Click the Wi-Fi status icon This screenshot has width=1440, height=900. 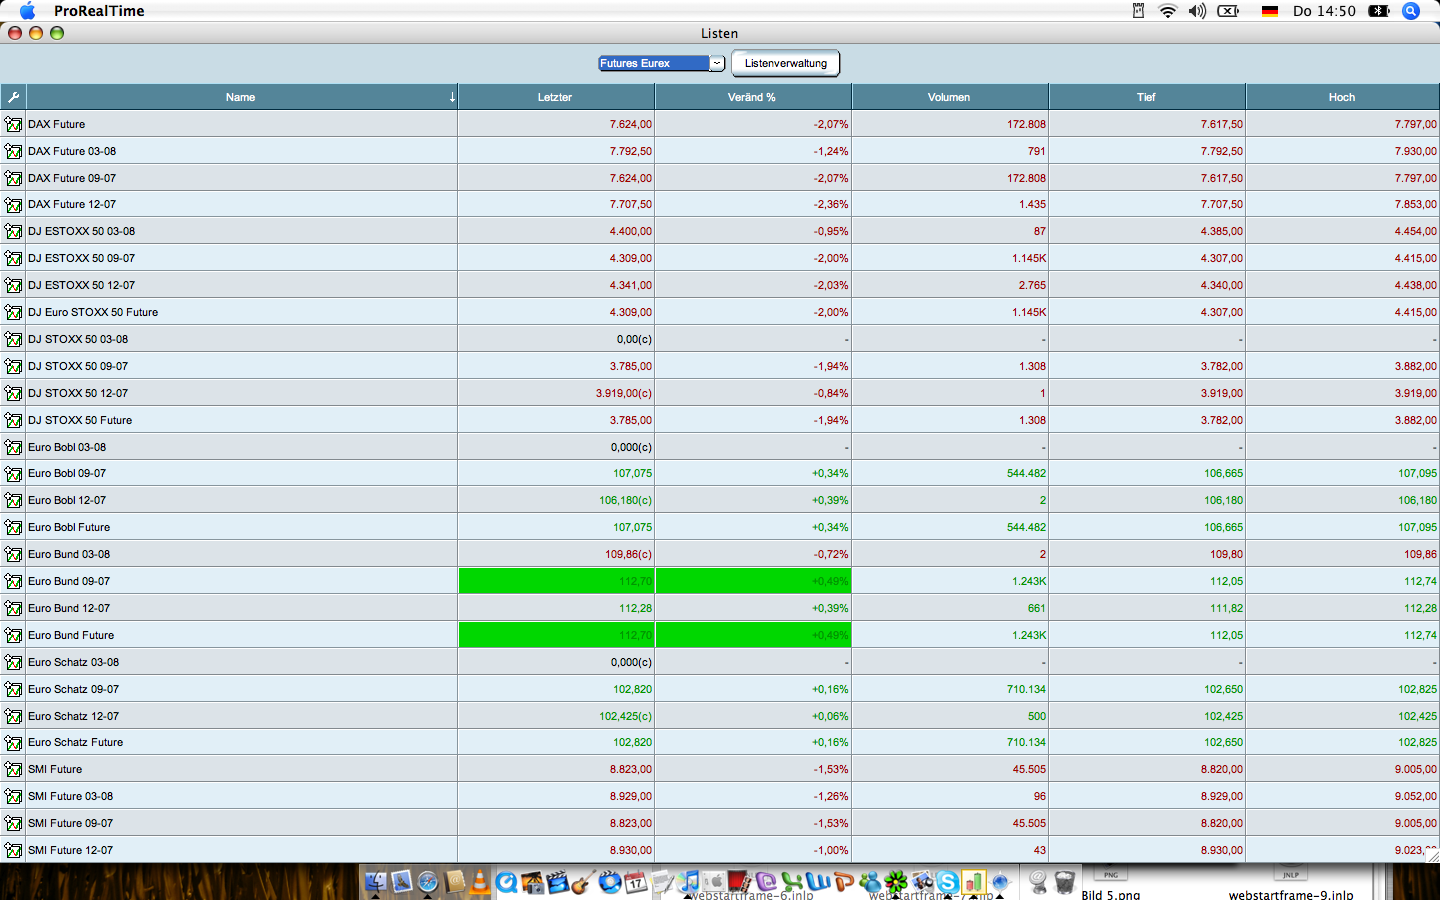tap(1167, 11)
